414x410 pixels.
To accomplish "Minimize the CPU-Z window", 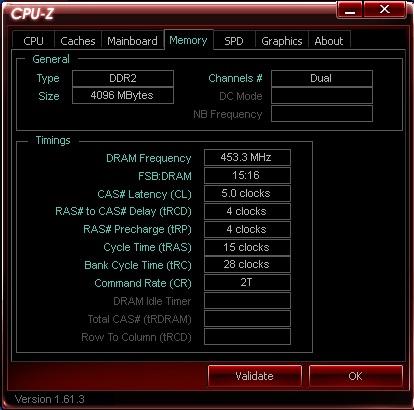I will pyautogui.click(x=350, y=10).
